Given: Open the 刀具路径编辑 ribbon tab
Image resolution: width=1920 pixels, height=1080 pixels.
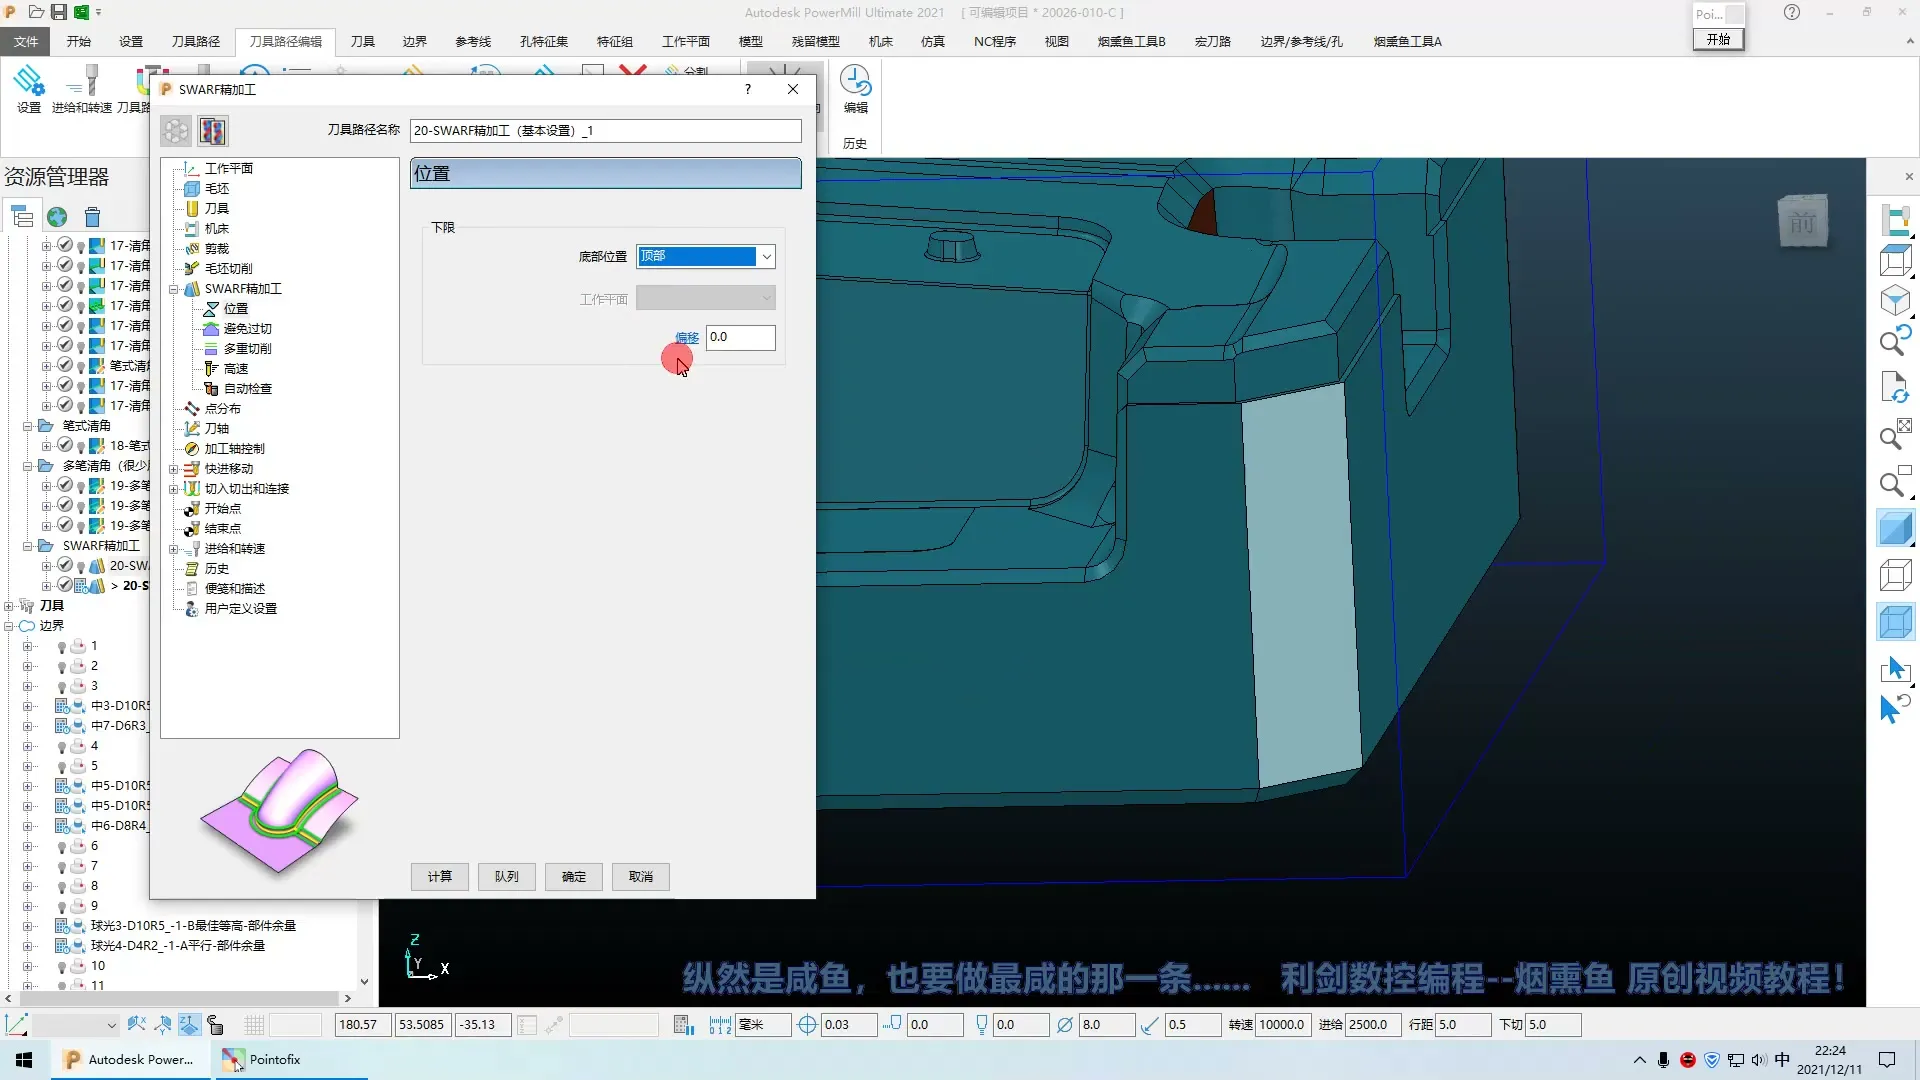Looking at the screenshot, I should (285, 41).
